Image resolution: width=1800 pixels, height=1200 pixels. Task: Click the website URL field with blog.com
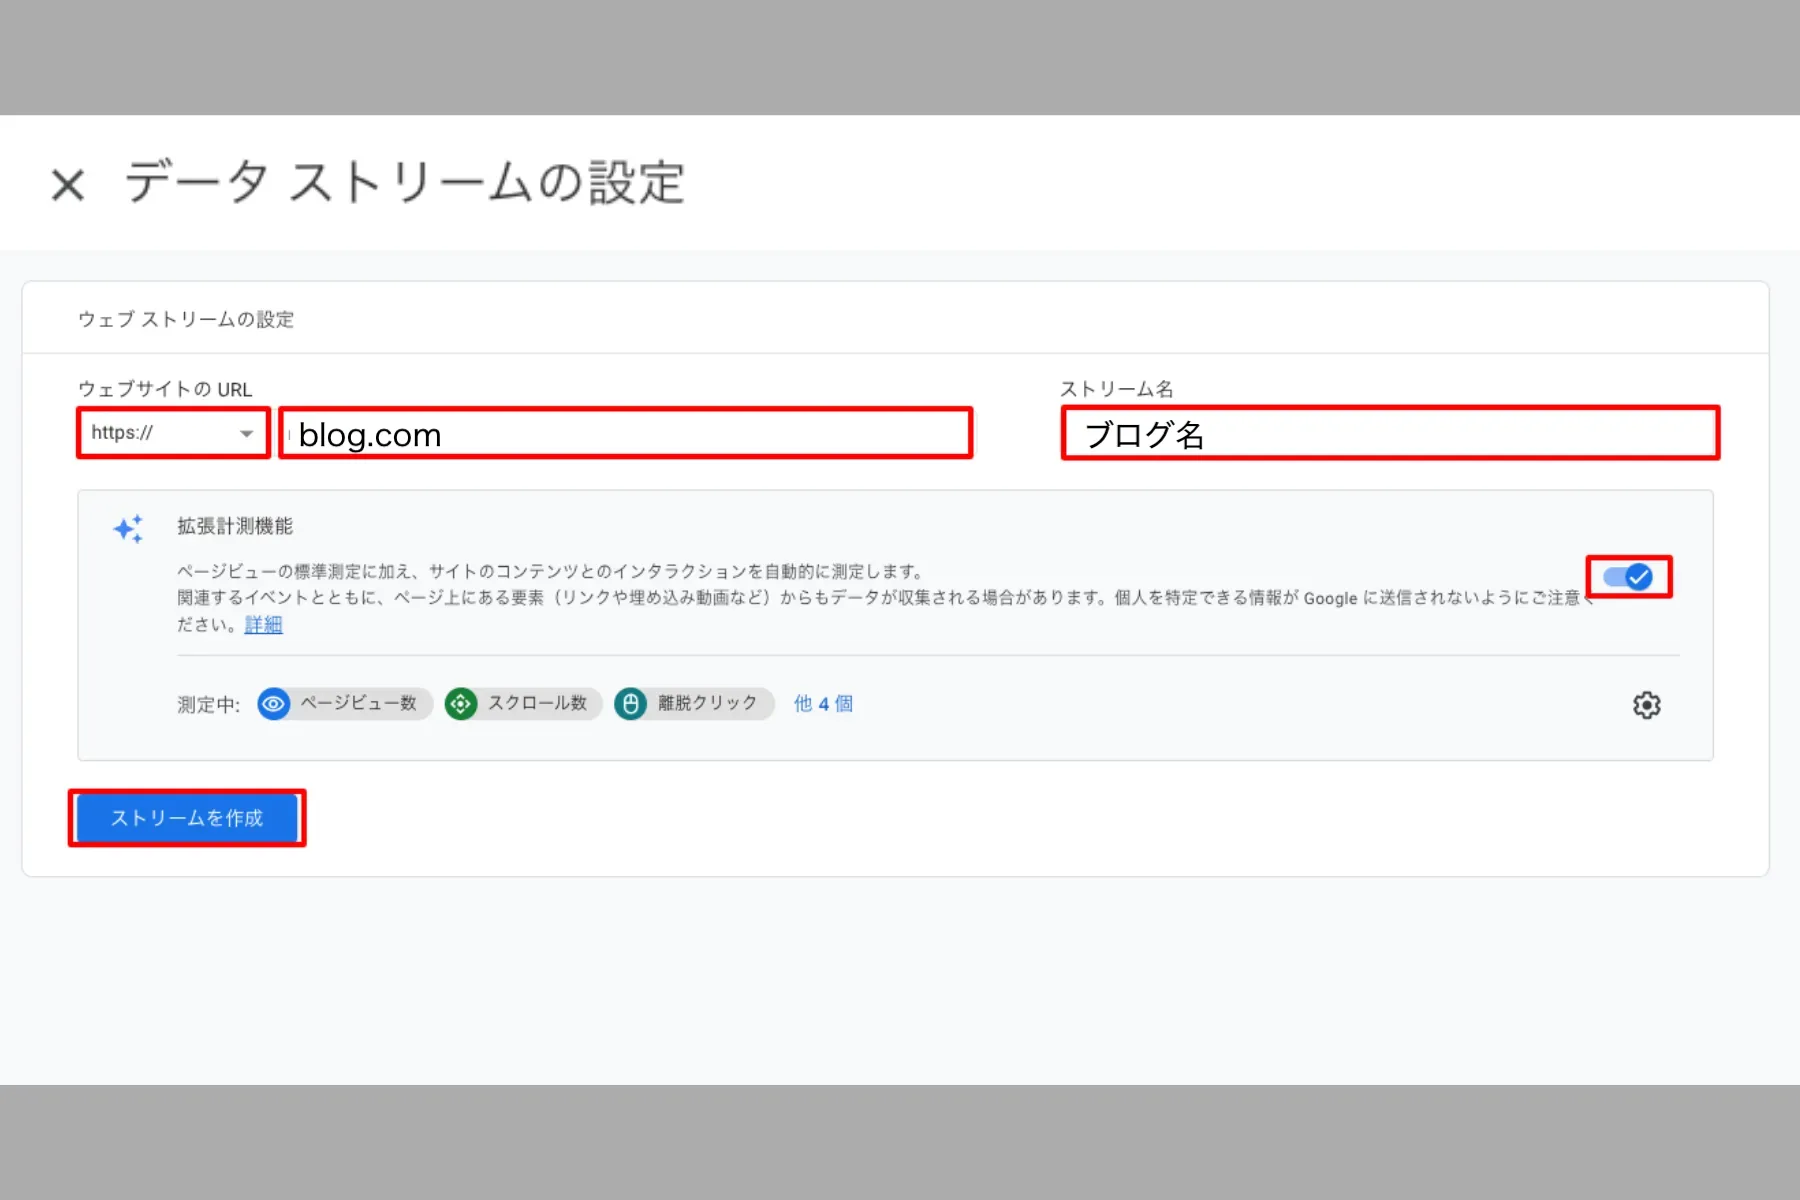(625, 433)
